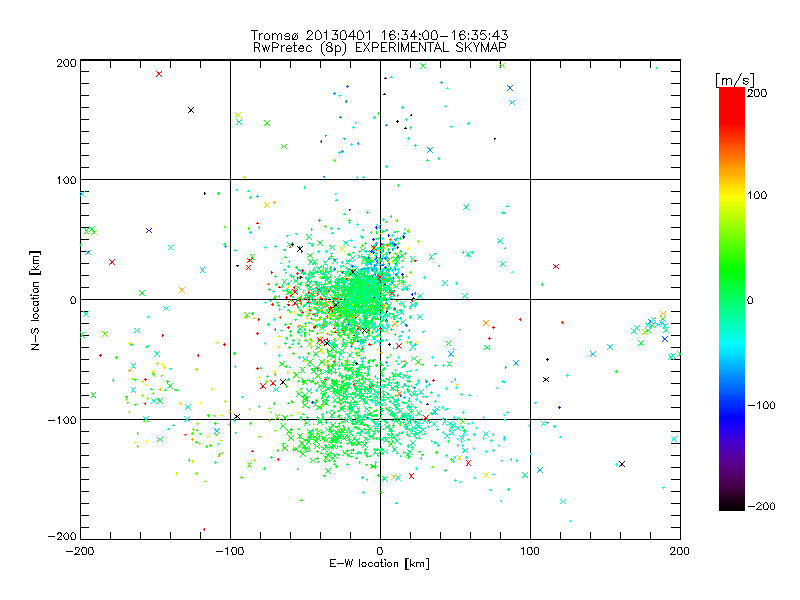This screenshot has width=800, height=600.
Task: Click the x-axis tick label -200
Action: (80, 551)
